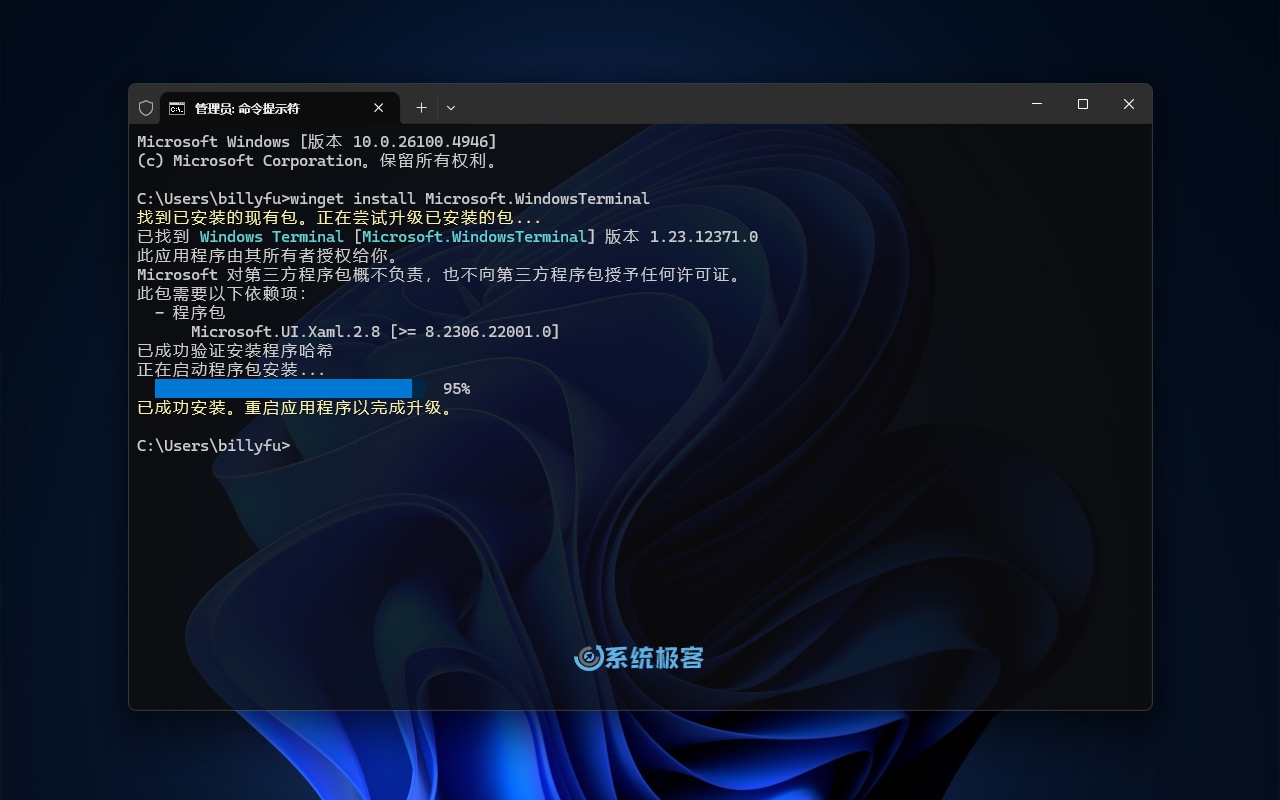
Task: Click the yellow 找到已安装的现有包 message
Action: [x=339, y=217]
